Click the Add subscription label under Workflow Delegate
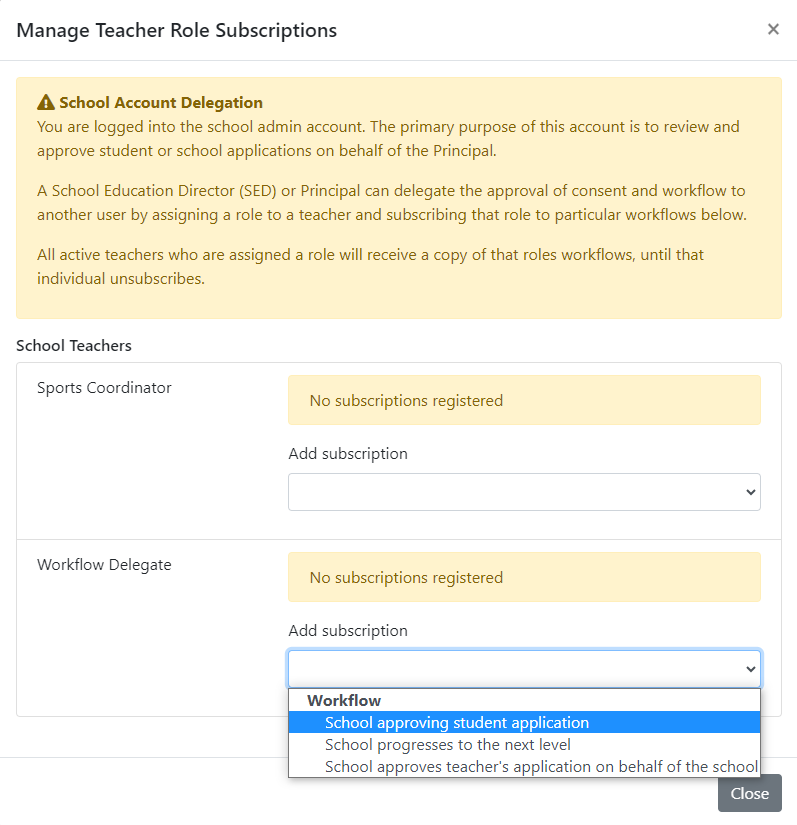This screenshot has width=797, height=825. pos(348,630)
